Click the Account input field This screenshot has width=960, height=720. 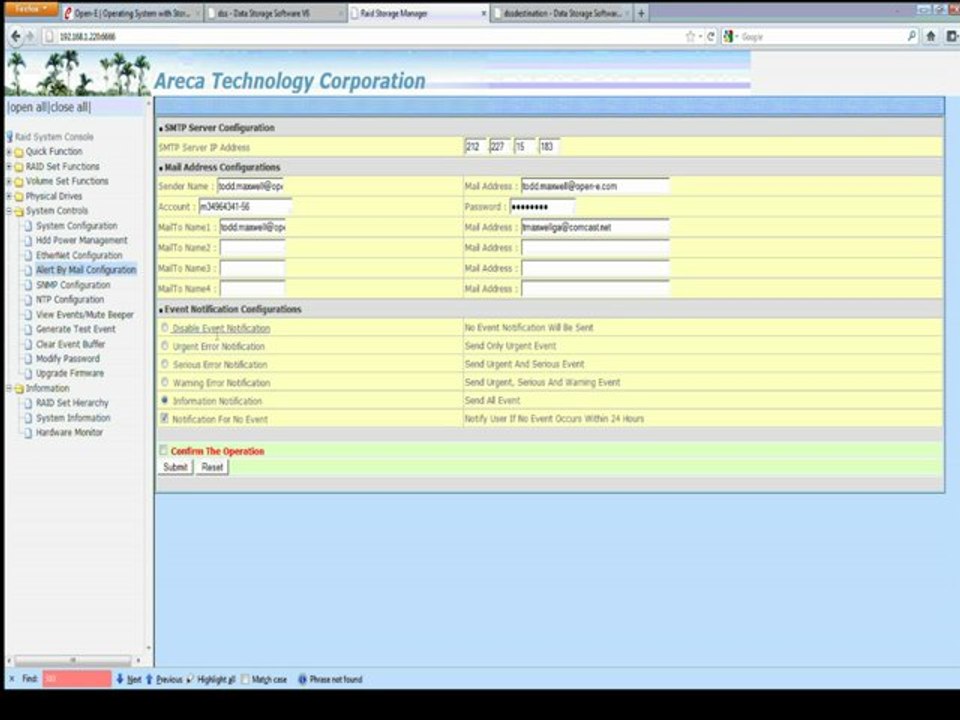click(x=245, y=207)
